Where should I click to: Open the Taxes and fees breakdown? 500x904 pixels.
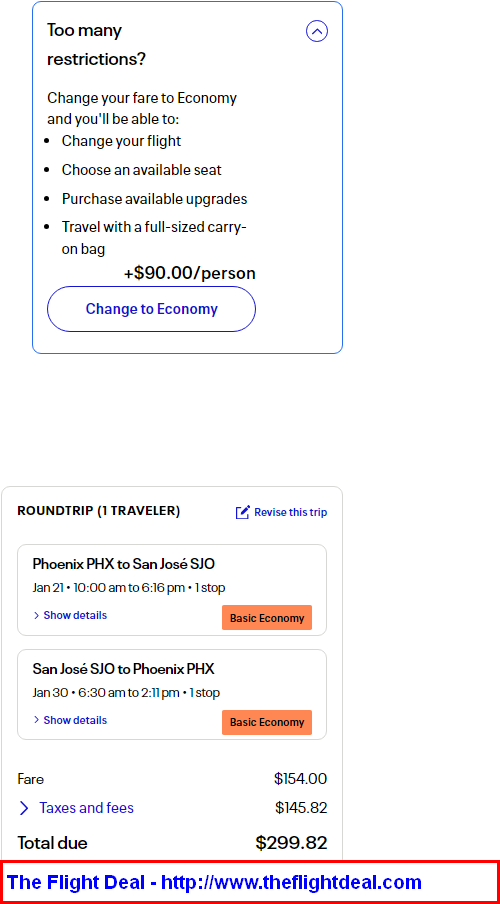click(87, 808)
